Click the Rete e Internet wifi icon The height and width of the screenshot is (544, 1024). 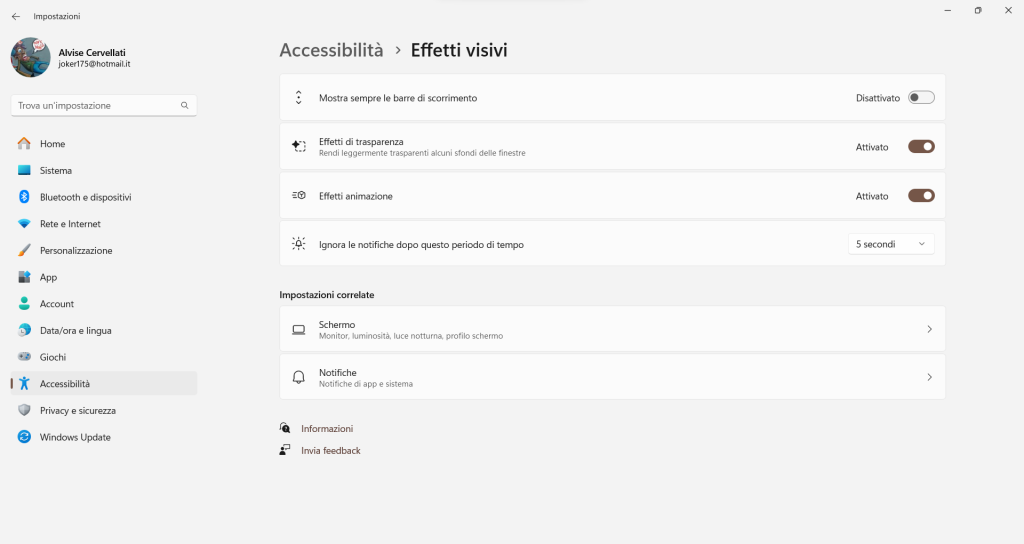pos(25,224)
